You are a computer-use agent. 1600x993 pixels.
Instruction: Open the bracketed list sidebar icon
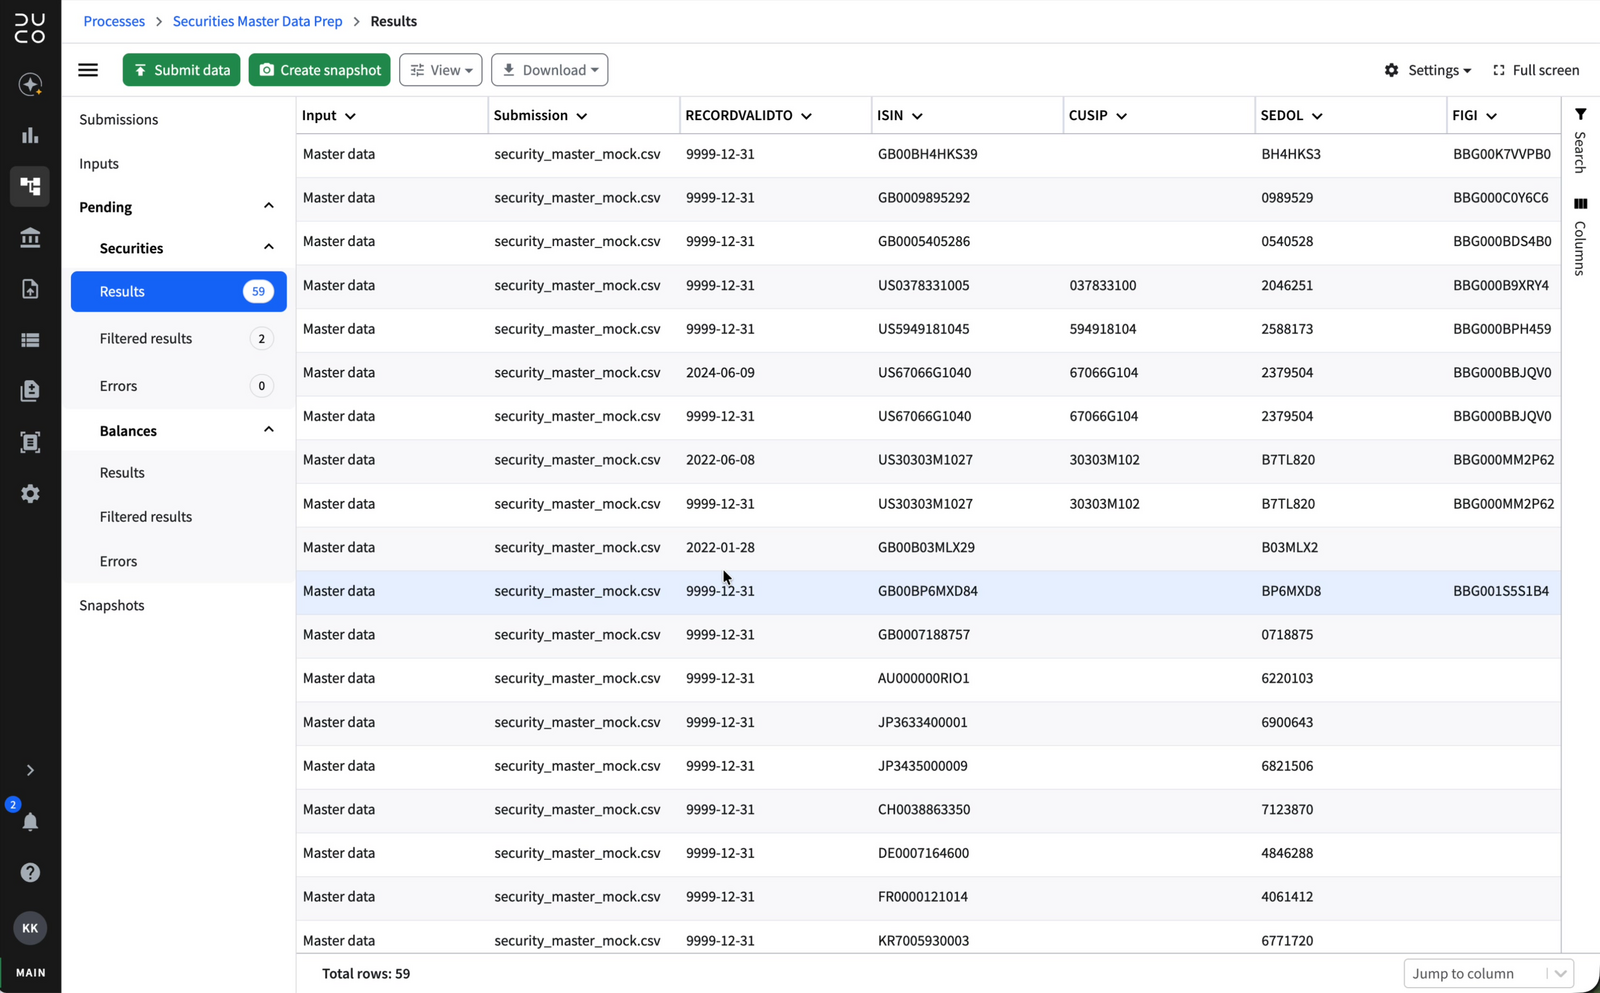coord(30,442)
